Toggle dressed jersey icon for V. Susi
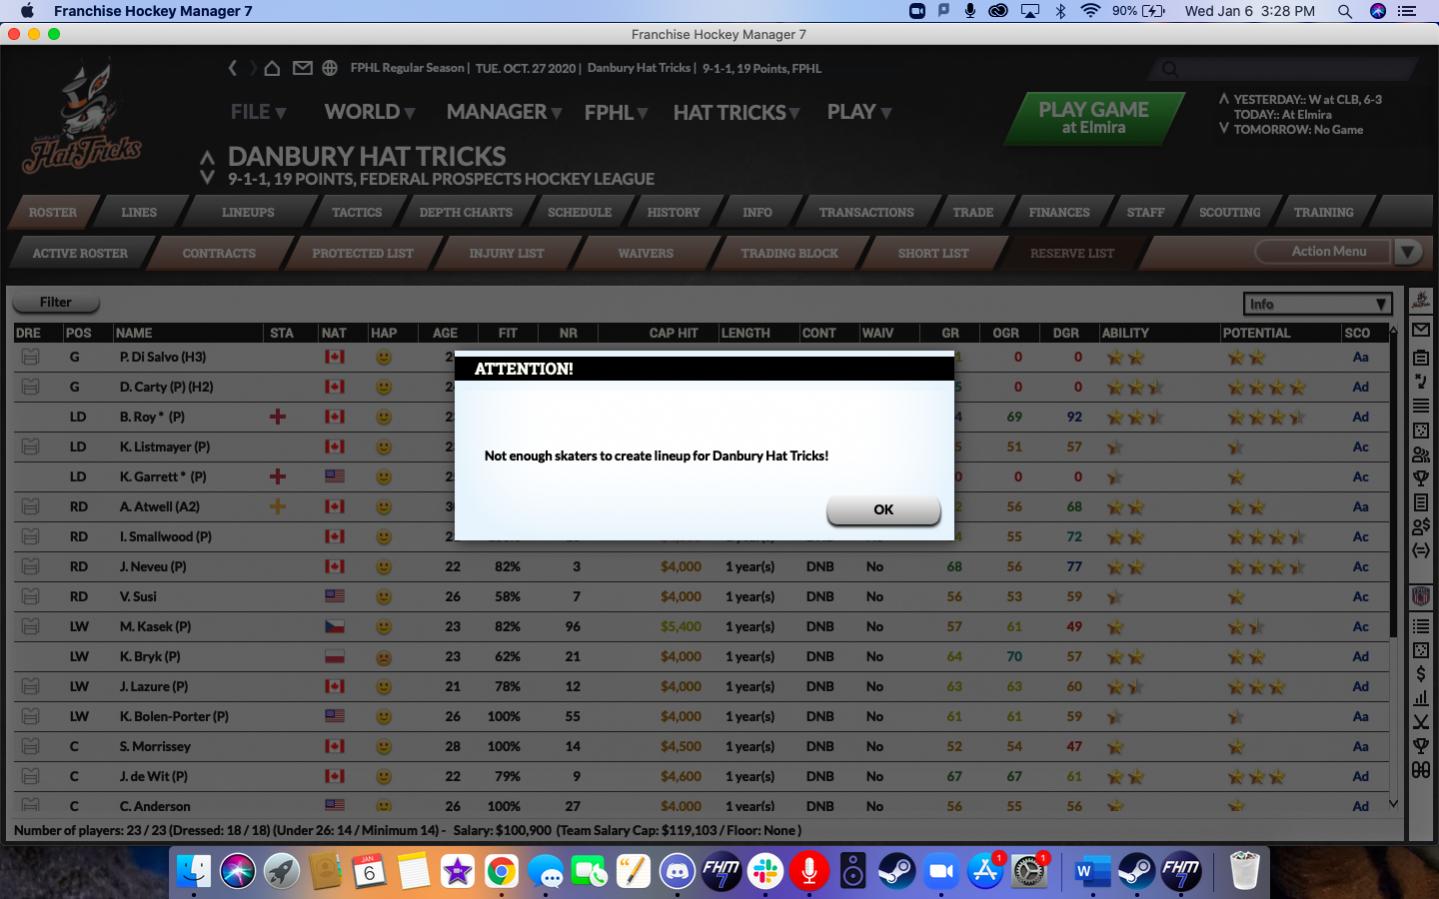 (x=30, y=597)
